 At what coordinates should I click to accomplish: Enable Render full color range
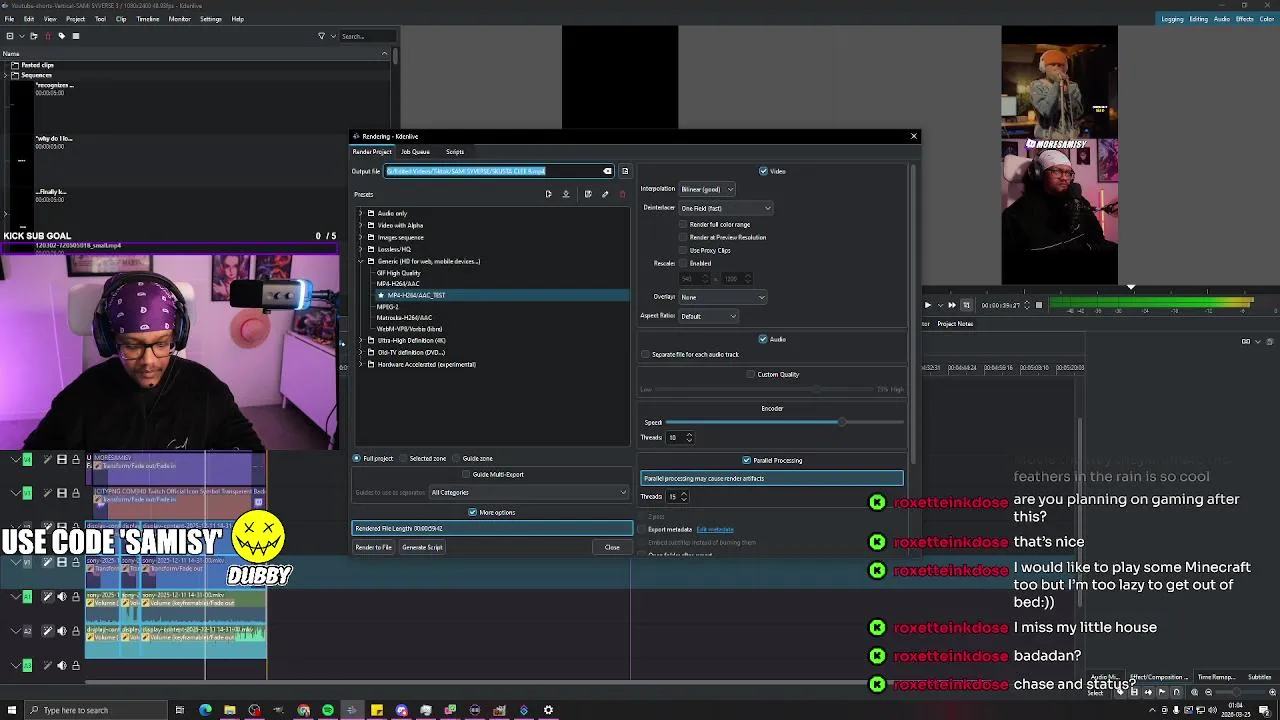(684, 224)
